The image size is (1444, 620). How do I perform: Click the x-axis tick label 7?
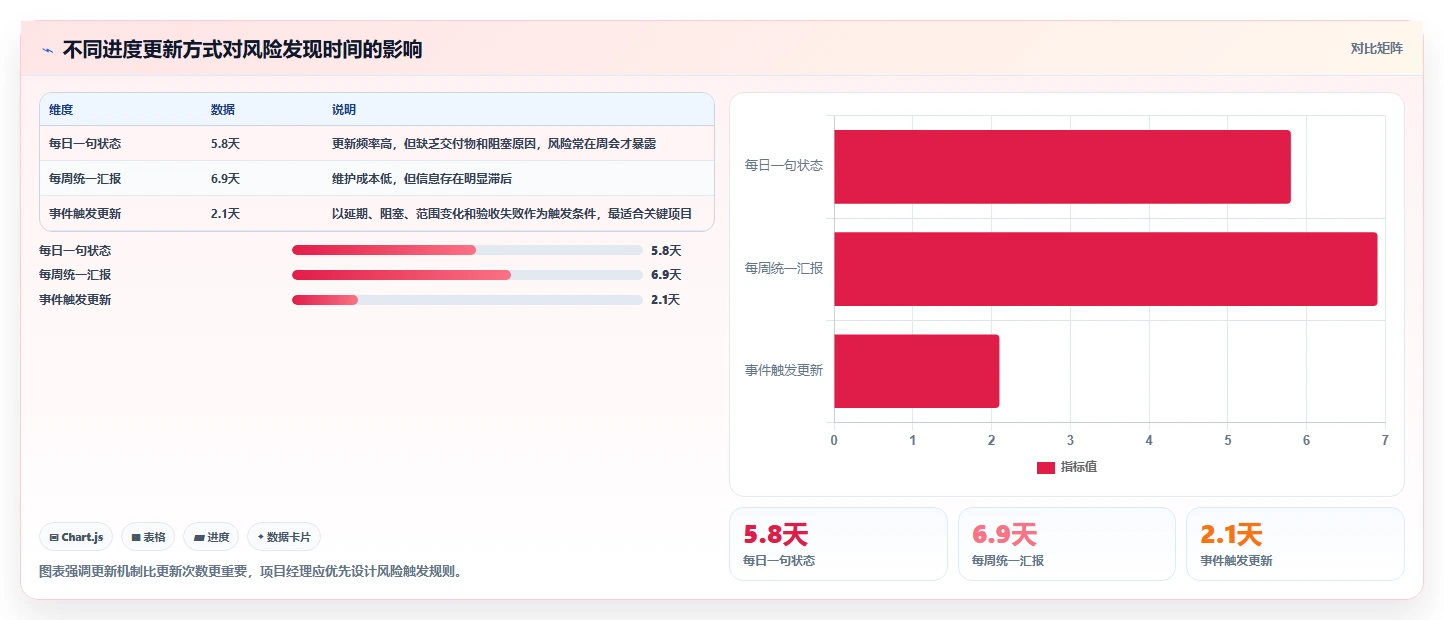pos(1385,440)
